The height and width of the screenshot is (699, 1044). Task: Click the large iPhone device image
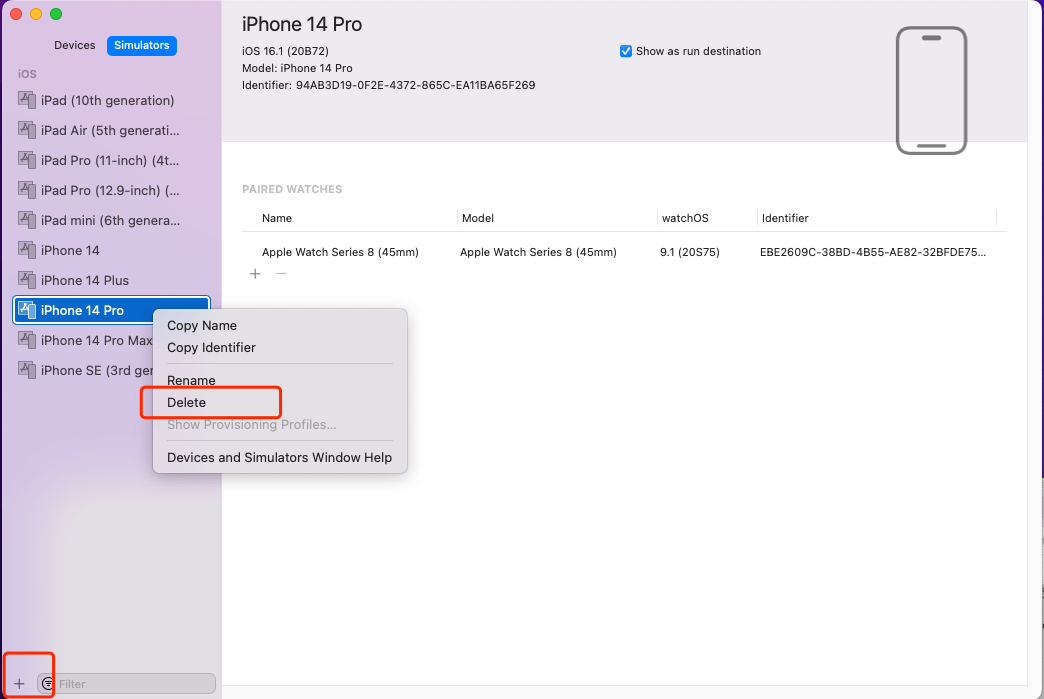tap(931, 90)
